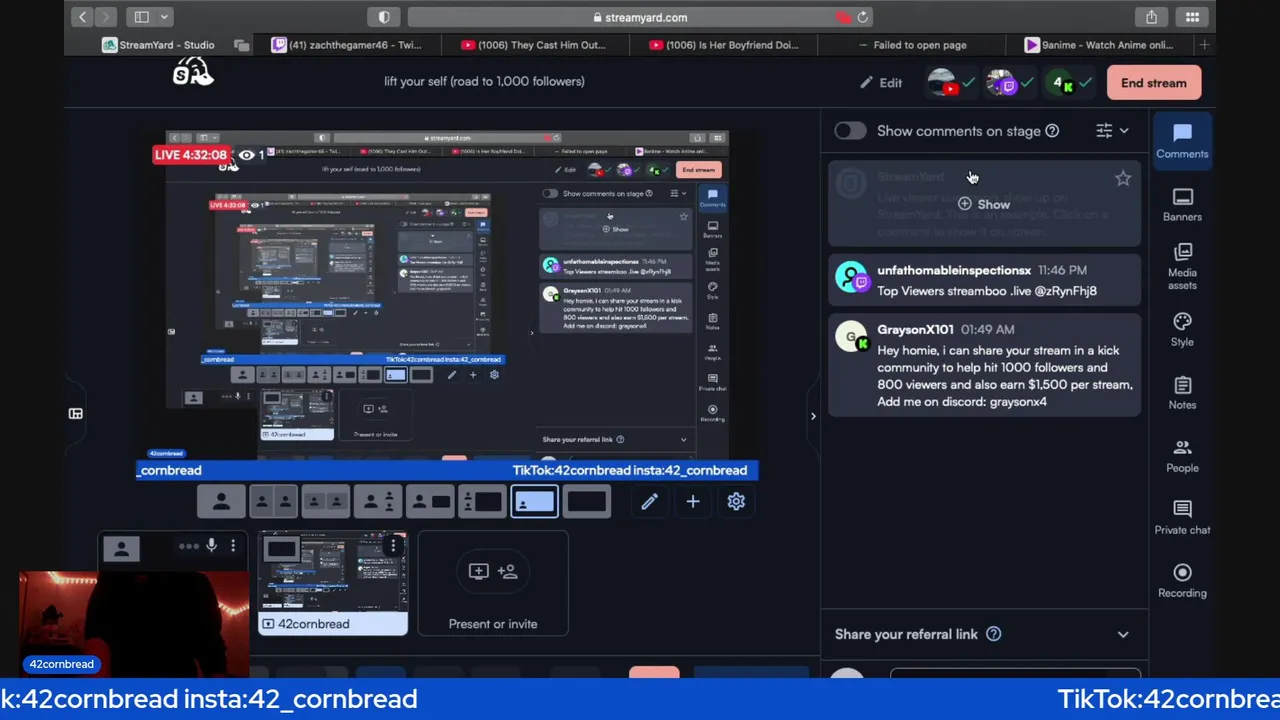Star the StreamYard example comment

(x=1123, y=179)
